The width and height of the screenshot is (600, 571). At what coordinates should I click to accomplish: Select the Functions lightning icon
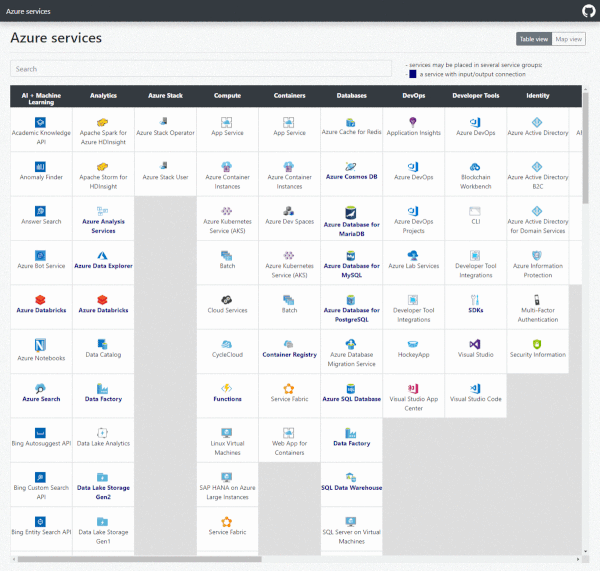tap(226, 388)
